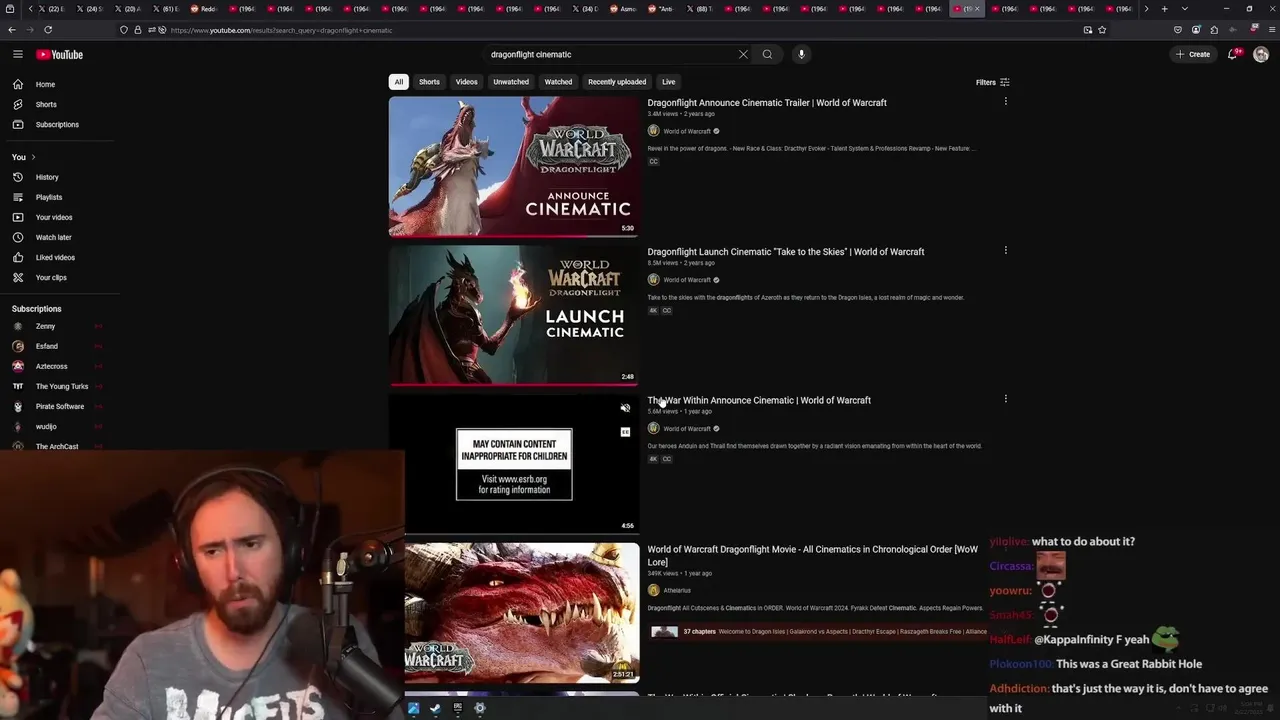The image size is (1280, 720).
Task: Open the Dragonflight Launch Cinematic title link
Action: [786, 251]
